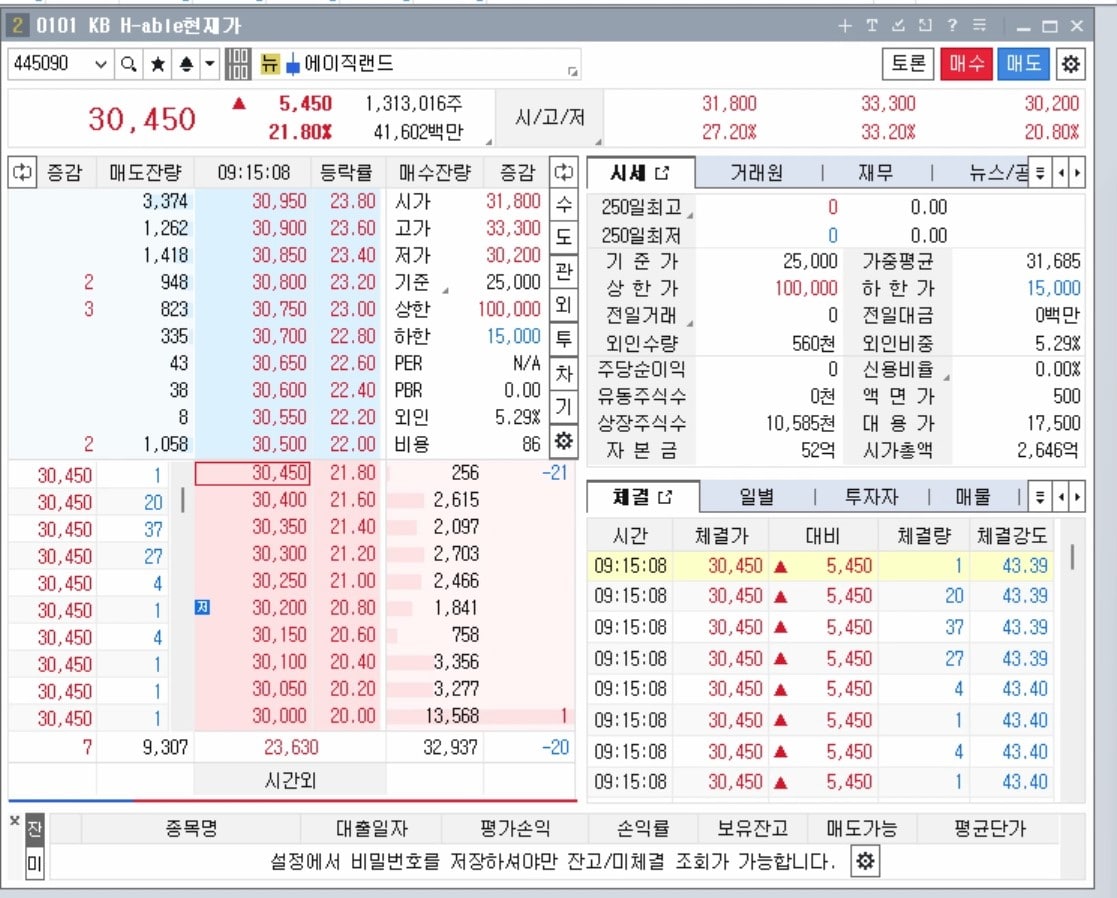Click the 관 side button

(x=563, y=271)
